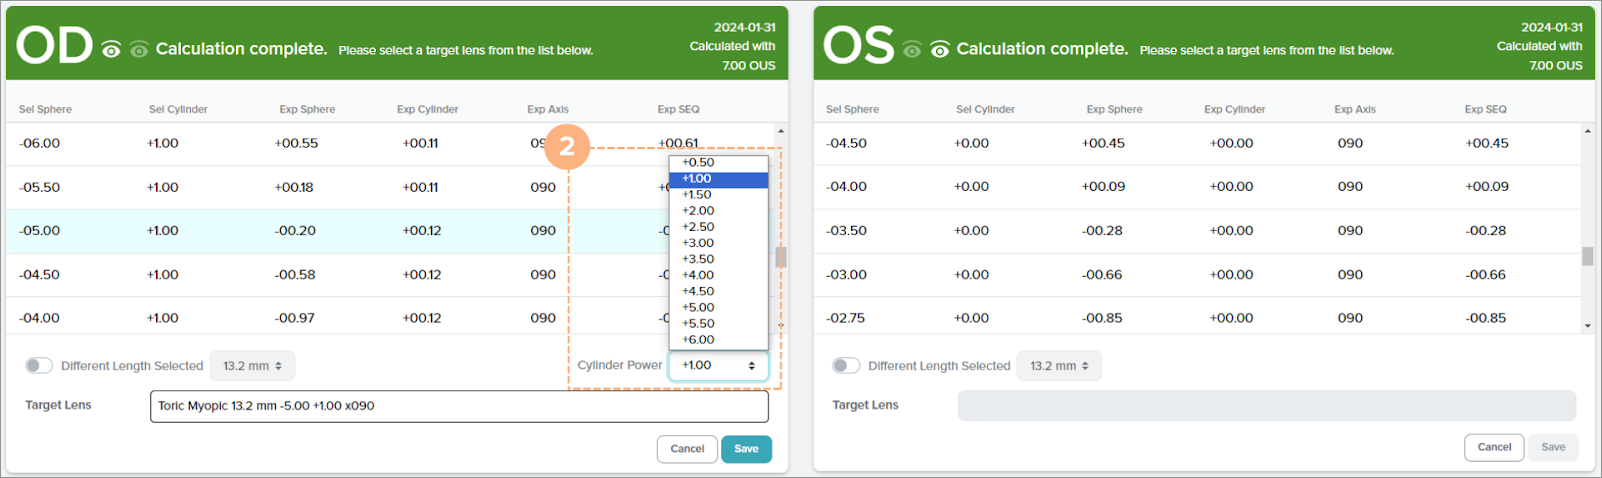
Task: Enable Different Length Selected toggle for OS
Action: [x=846, y=365]
